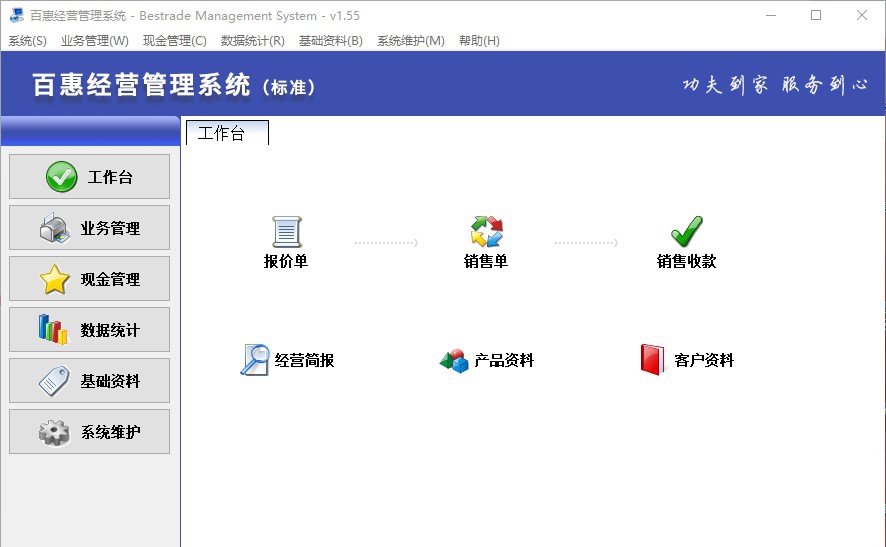Open the 系统维护(M) menu
The height and width of the screenshot is (547, 886).
point(411,41)
